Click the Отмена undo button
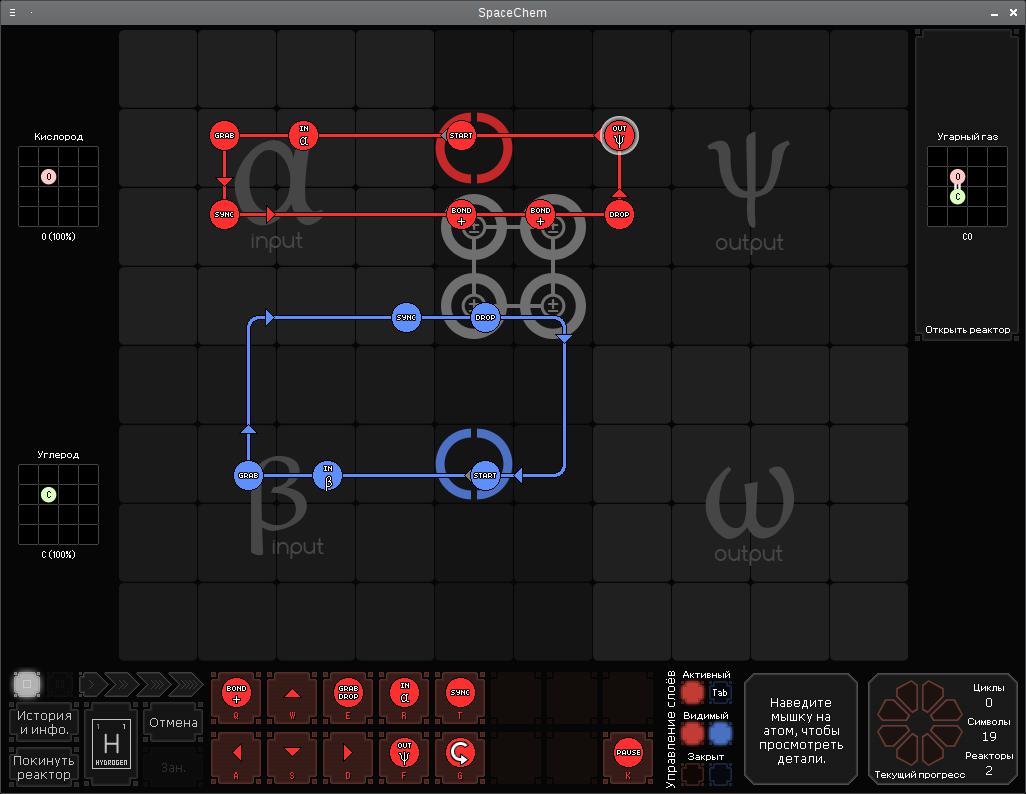The width and height of the screenshot is (1026, 794). click(173, 723)
